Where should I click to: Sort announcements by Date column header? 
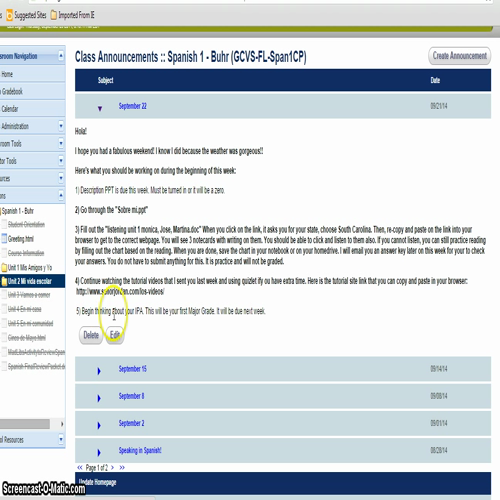(435, 80)
